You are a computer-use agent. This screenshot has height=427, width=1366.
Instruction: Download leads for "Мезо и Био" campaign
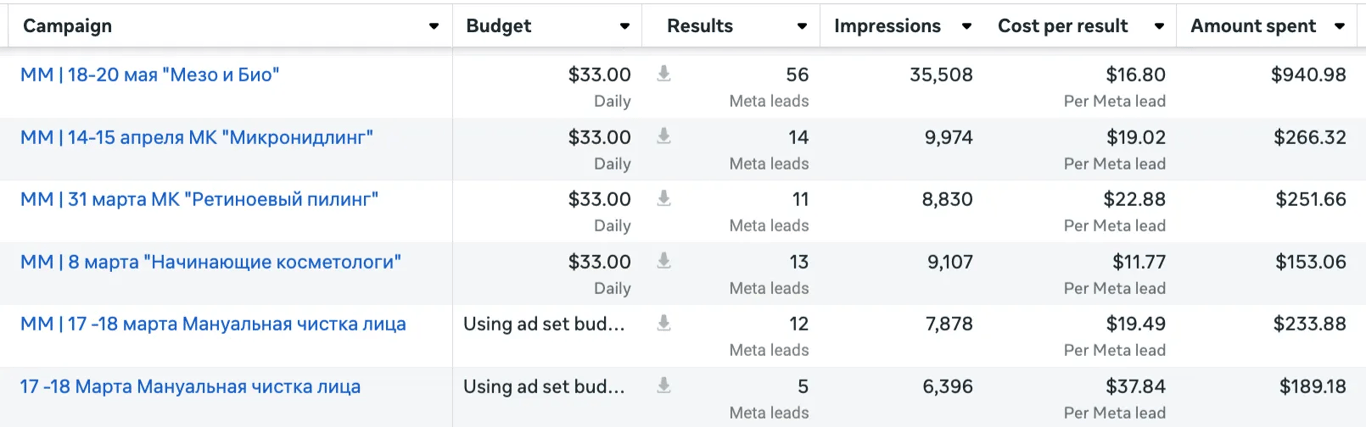click(x=663, y=73)
